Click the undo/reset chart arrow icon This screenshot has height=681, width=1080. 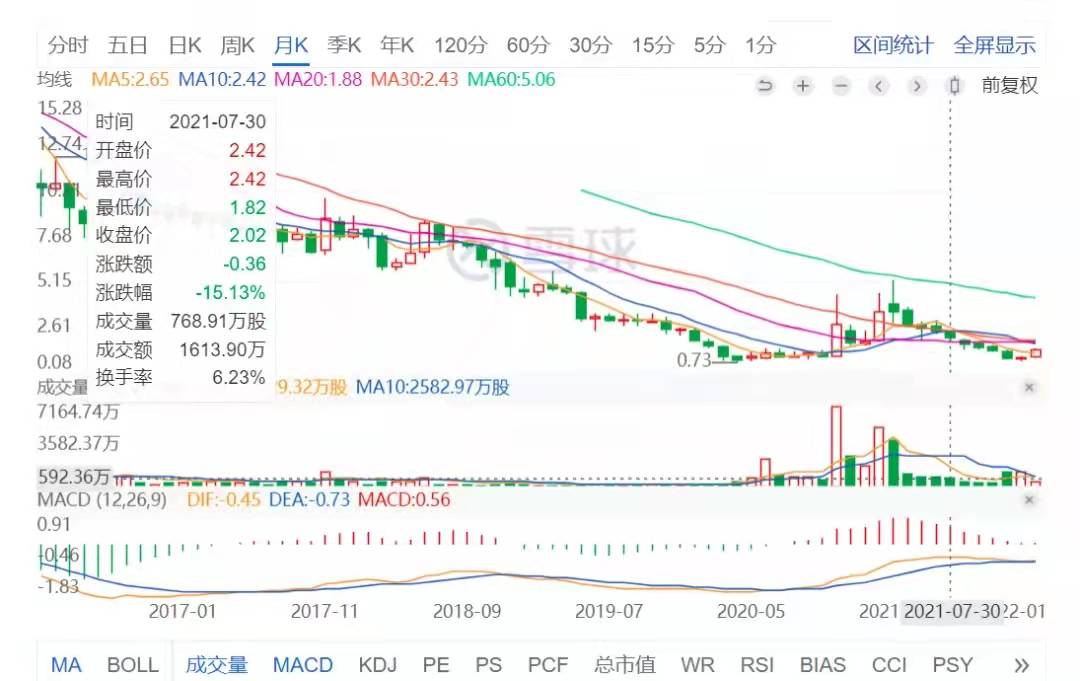click(765, 86)
